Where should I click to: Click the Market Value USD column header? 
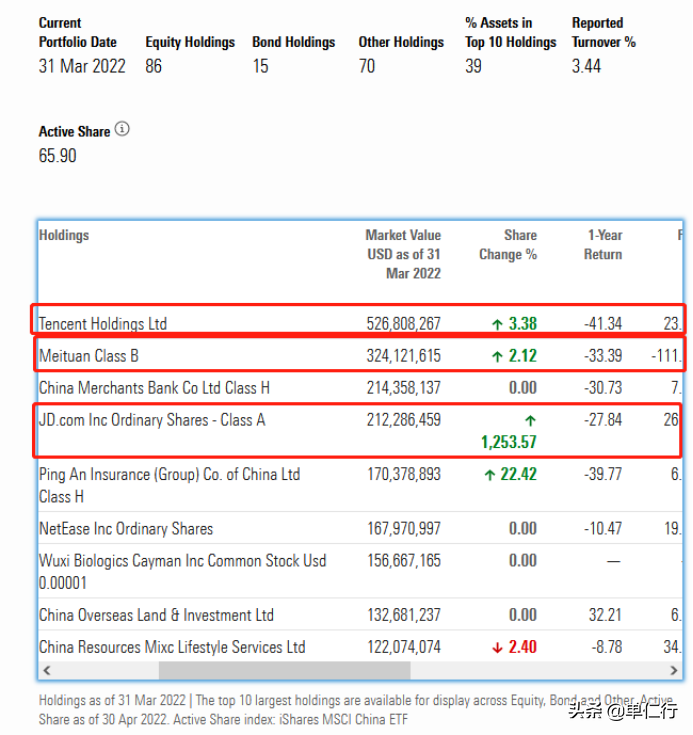pos(404,254)
